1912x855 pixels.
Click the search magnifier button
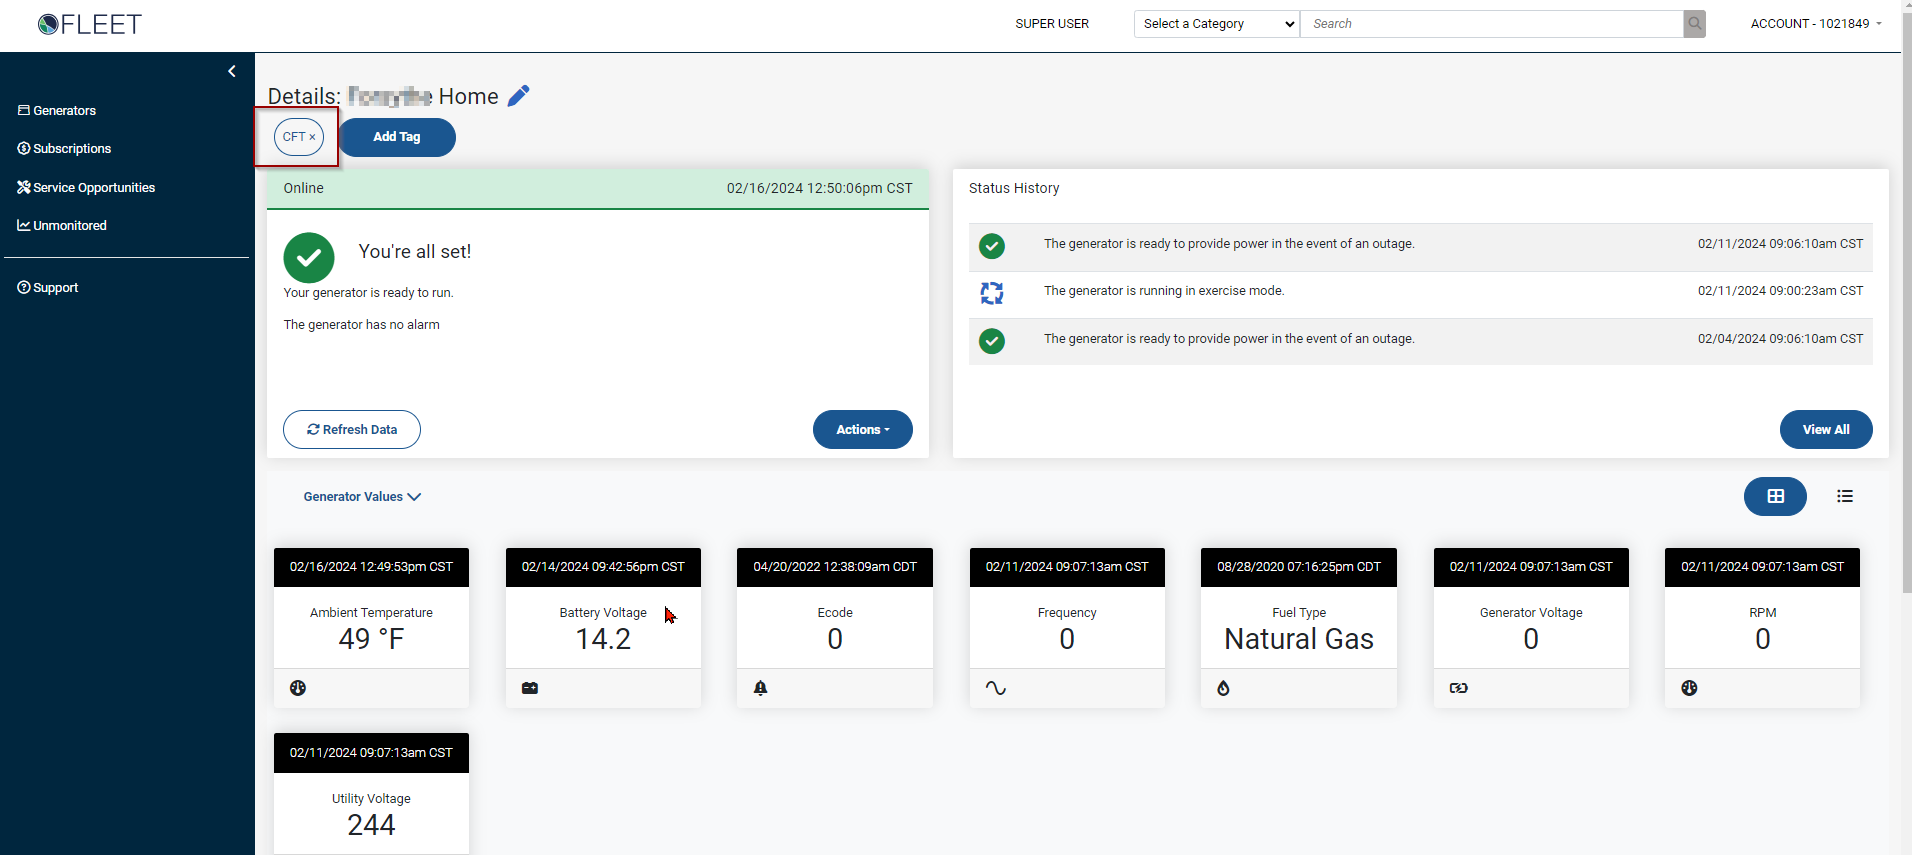tap(1695, 24)
